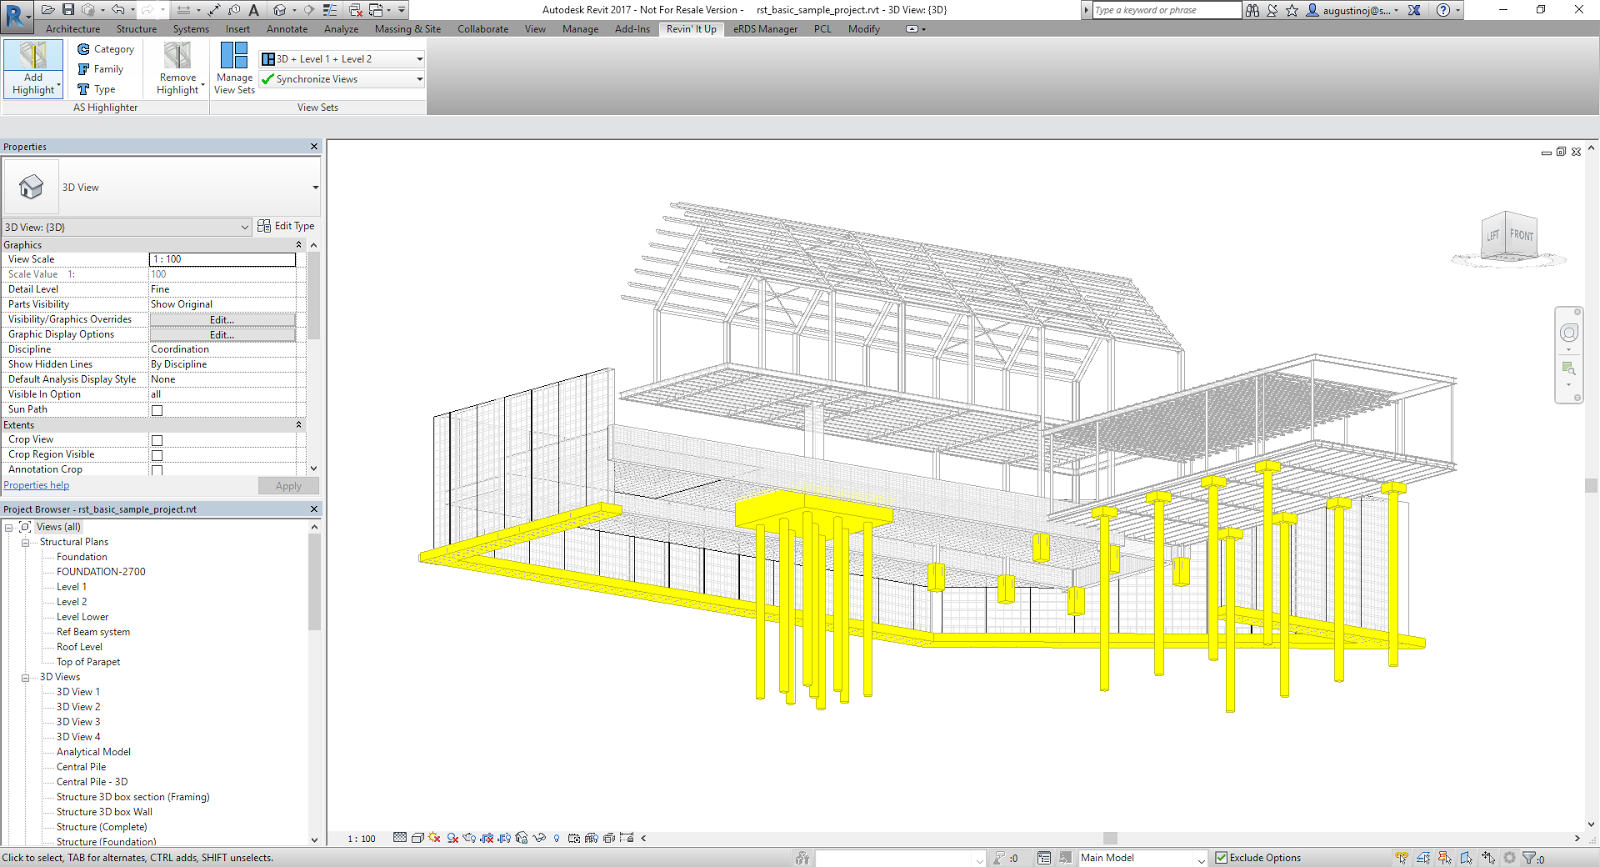Click the Autodesk Exchange Apps X icon

[1414, 10]
